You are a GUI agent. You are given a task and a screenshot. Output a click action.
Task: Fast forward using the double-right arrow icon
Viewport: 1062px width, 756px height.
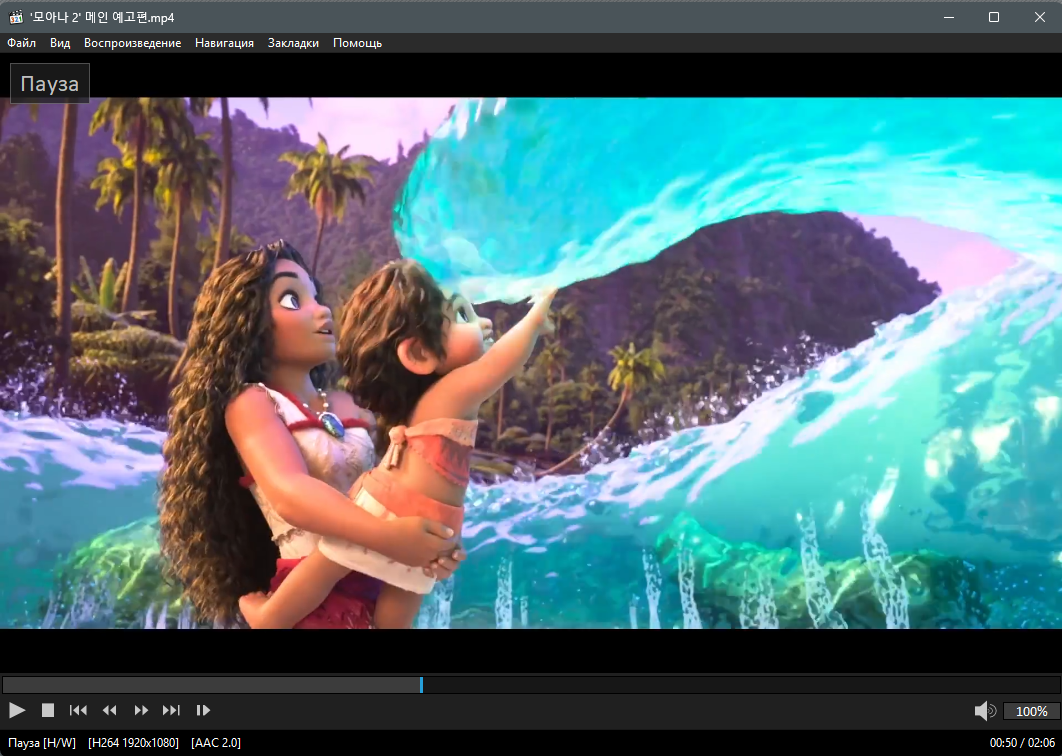[141, 710]
